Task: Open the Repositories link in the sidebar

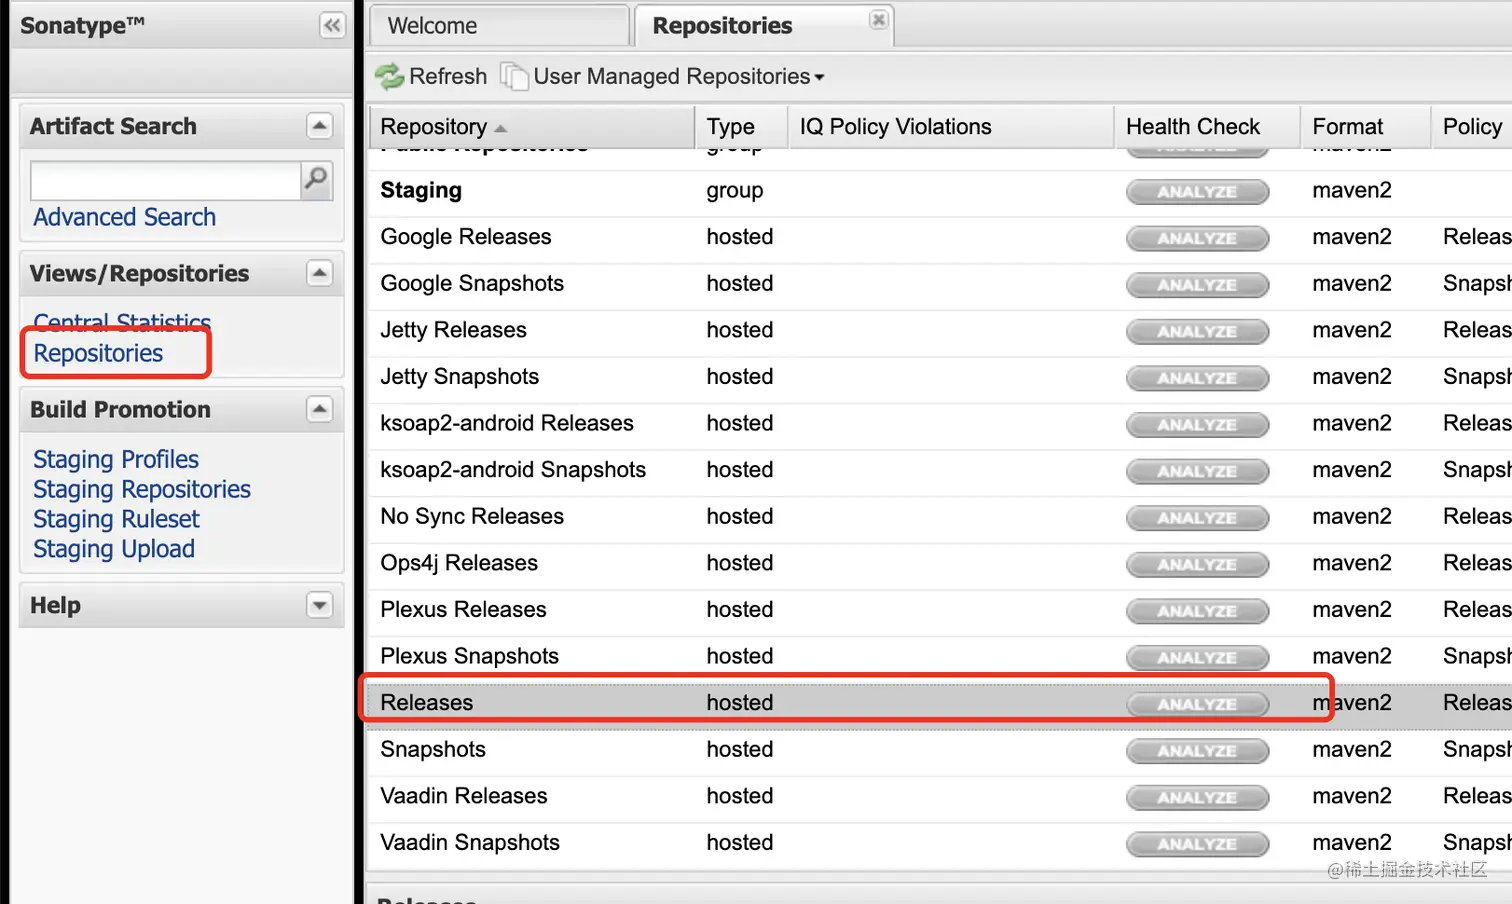Action: [98, 353]
